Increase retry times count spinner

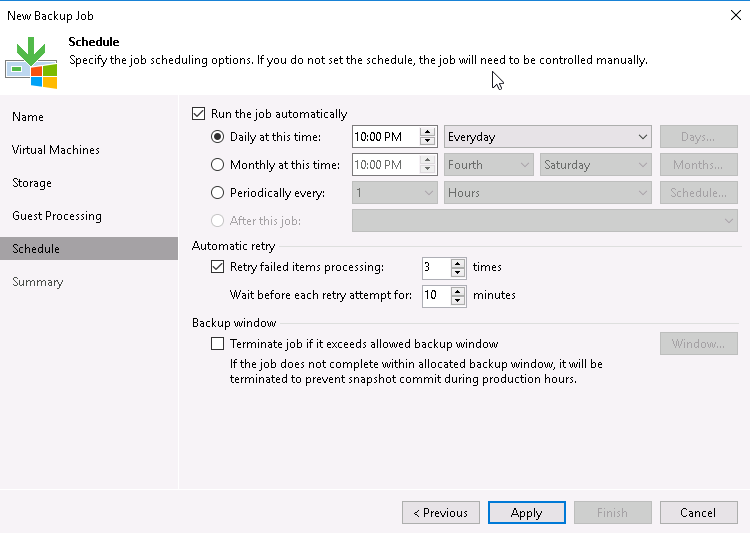tap(458, 262)
